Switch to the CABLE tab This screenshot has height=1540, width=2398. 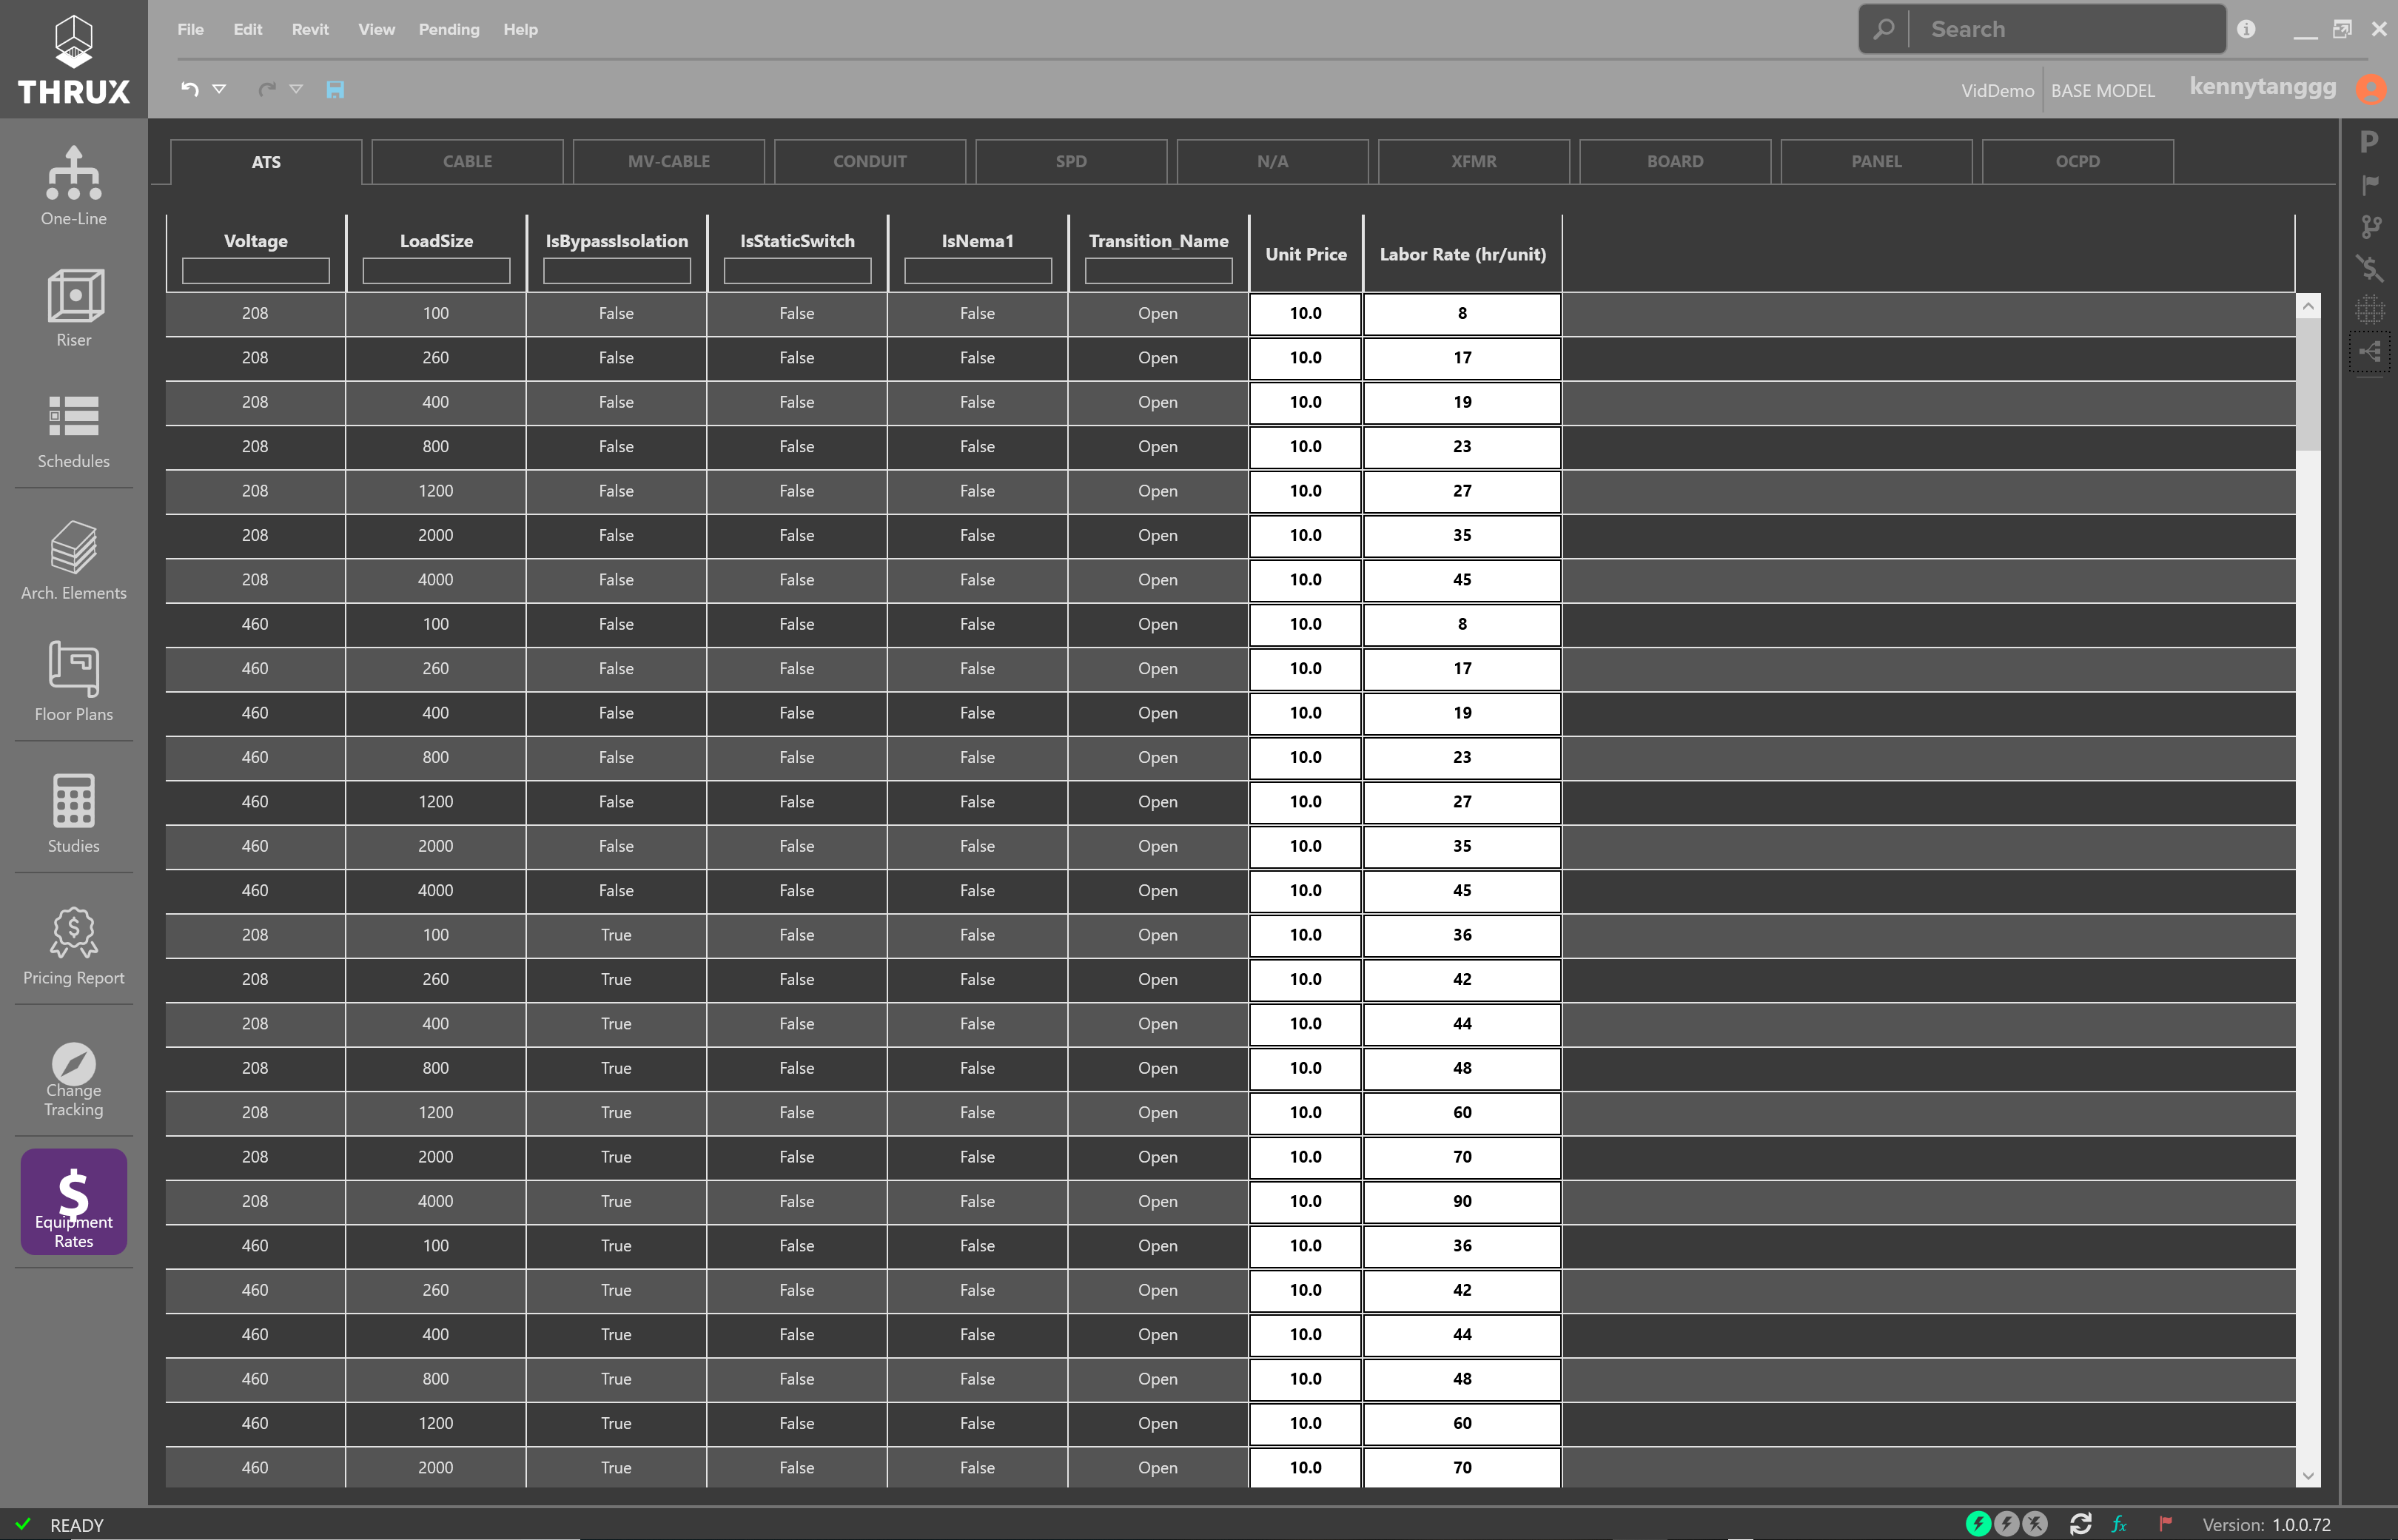pyautogui.click(x=467, y=161)
